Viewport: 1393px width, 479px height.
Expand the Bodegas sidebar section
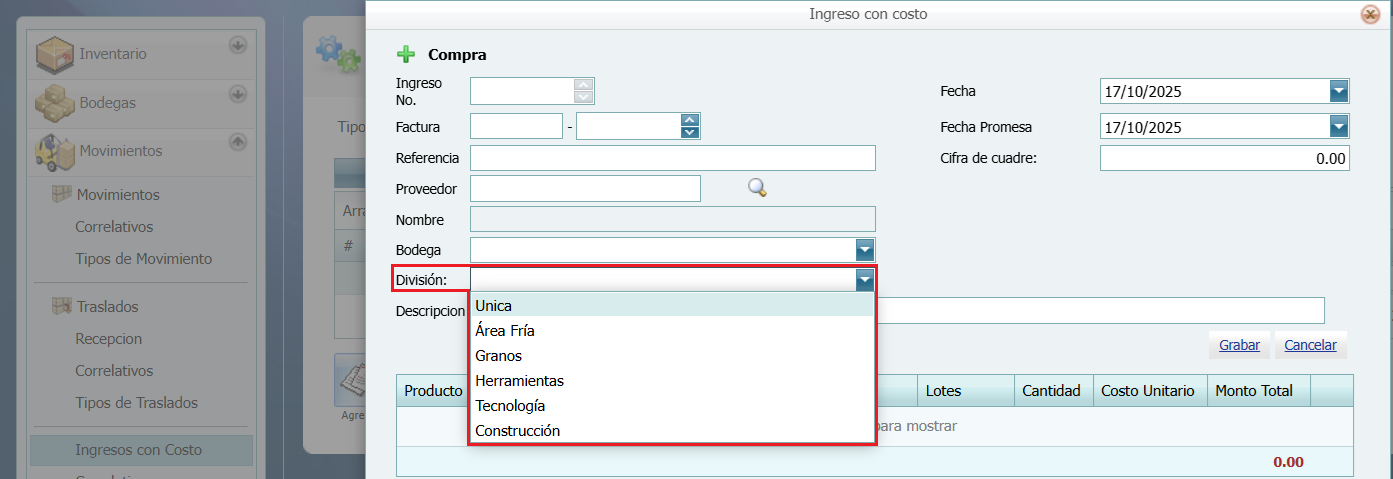pyautogui.click(x=237, y=94)
